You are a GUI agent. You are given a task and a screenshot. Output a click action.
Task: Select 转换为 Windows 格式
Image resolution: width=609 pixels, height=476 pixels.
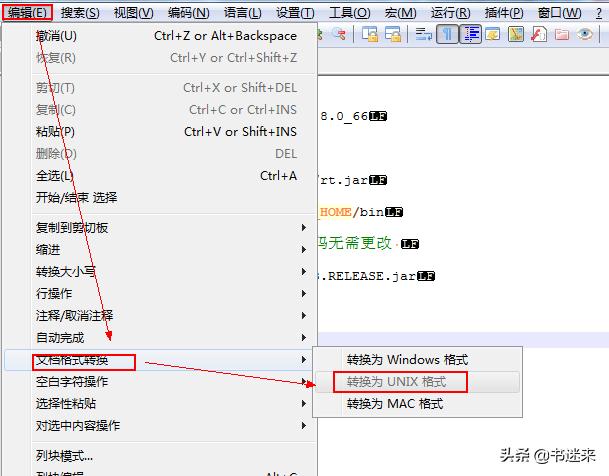point(417,360)
